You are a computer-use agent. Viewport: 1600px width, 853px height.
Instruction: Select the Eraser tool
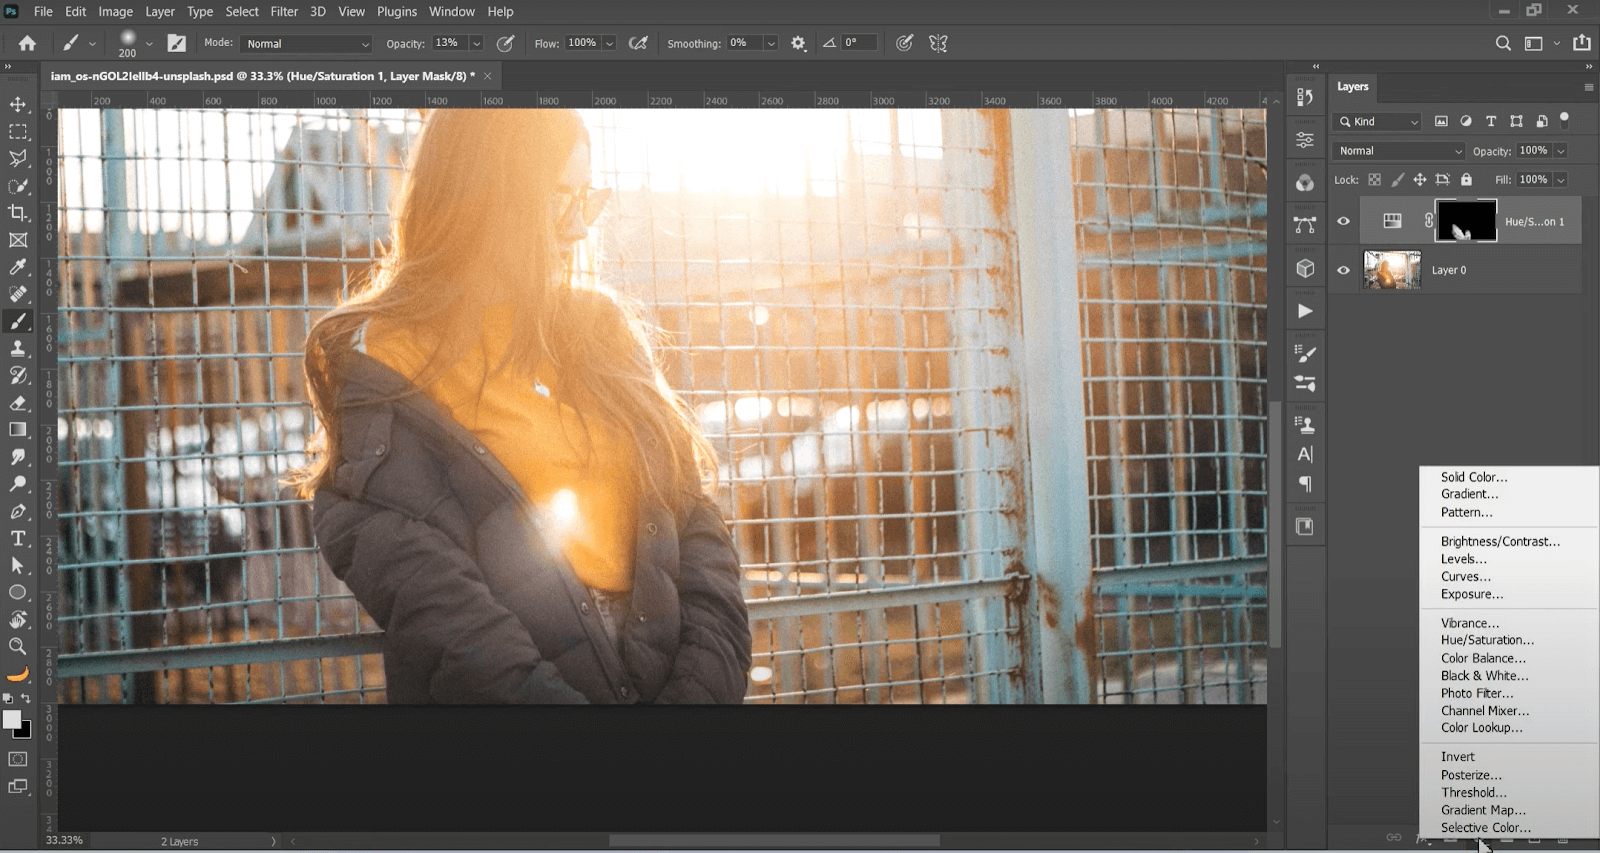pyautogui.click(x=18, y=403)
